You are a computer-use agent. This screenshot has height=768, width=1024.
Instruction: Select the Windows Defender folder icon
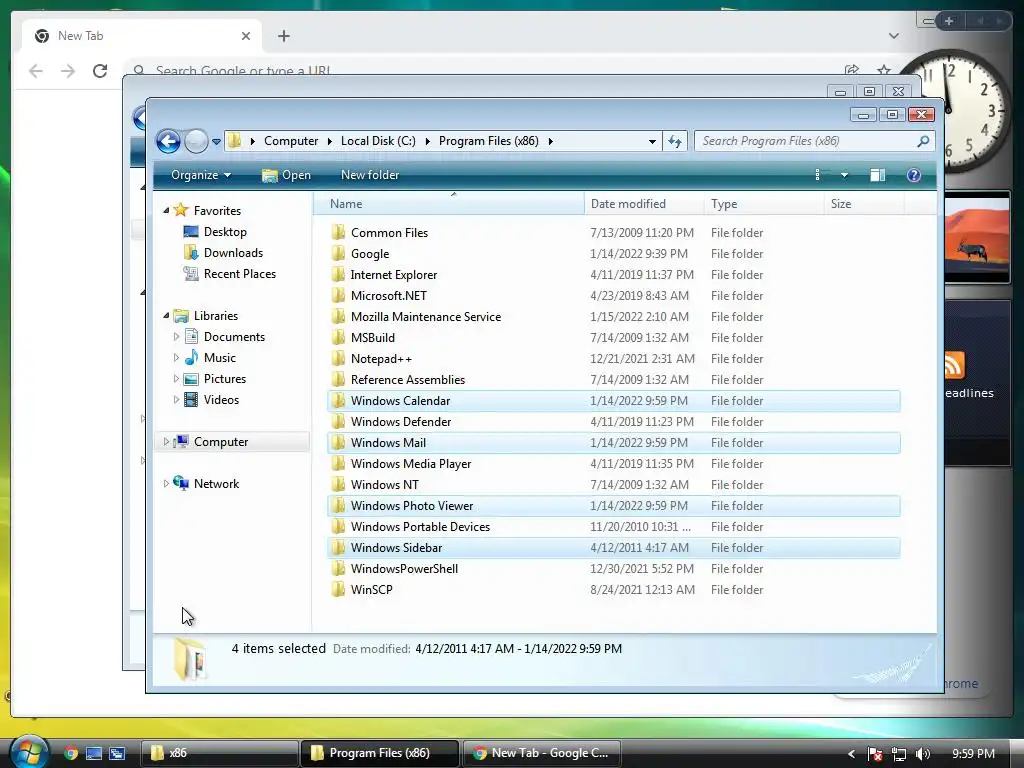[x=338, y=422]
